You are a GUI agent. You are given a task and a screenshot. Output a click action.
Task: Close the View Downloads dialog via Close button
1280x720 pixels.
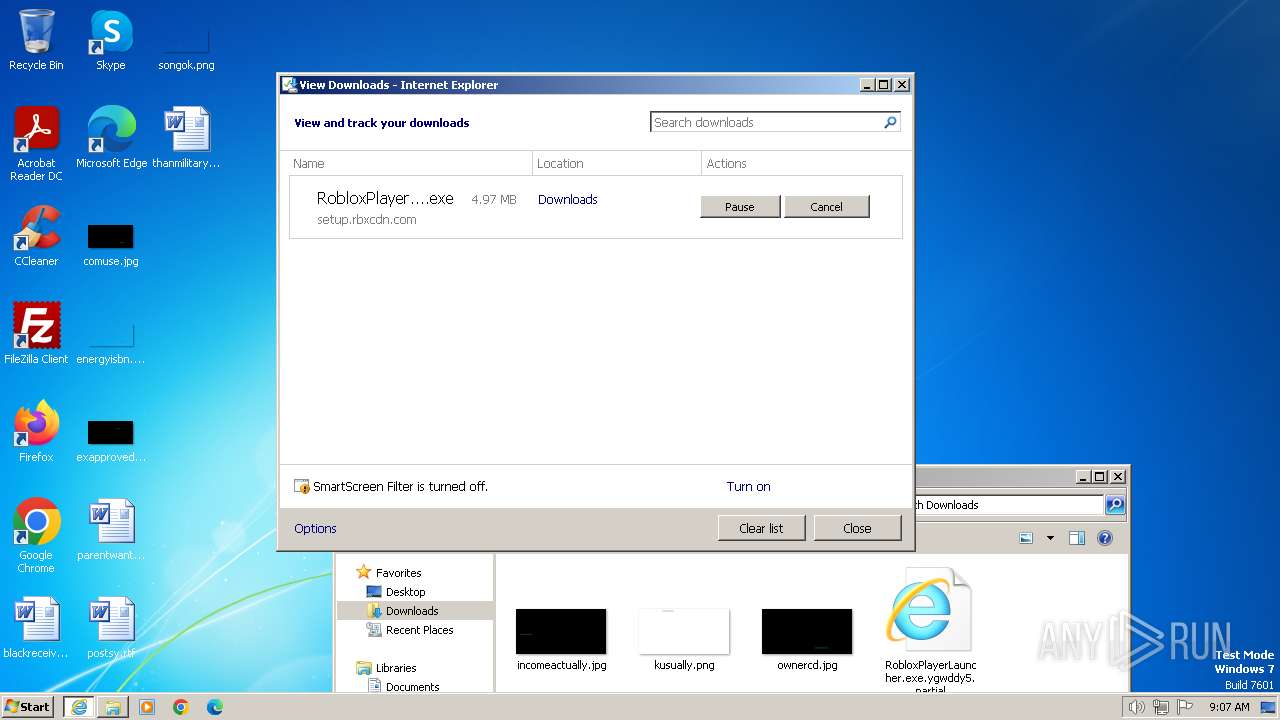tap(857, 528)
